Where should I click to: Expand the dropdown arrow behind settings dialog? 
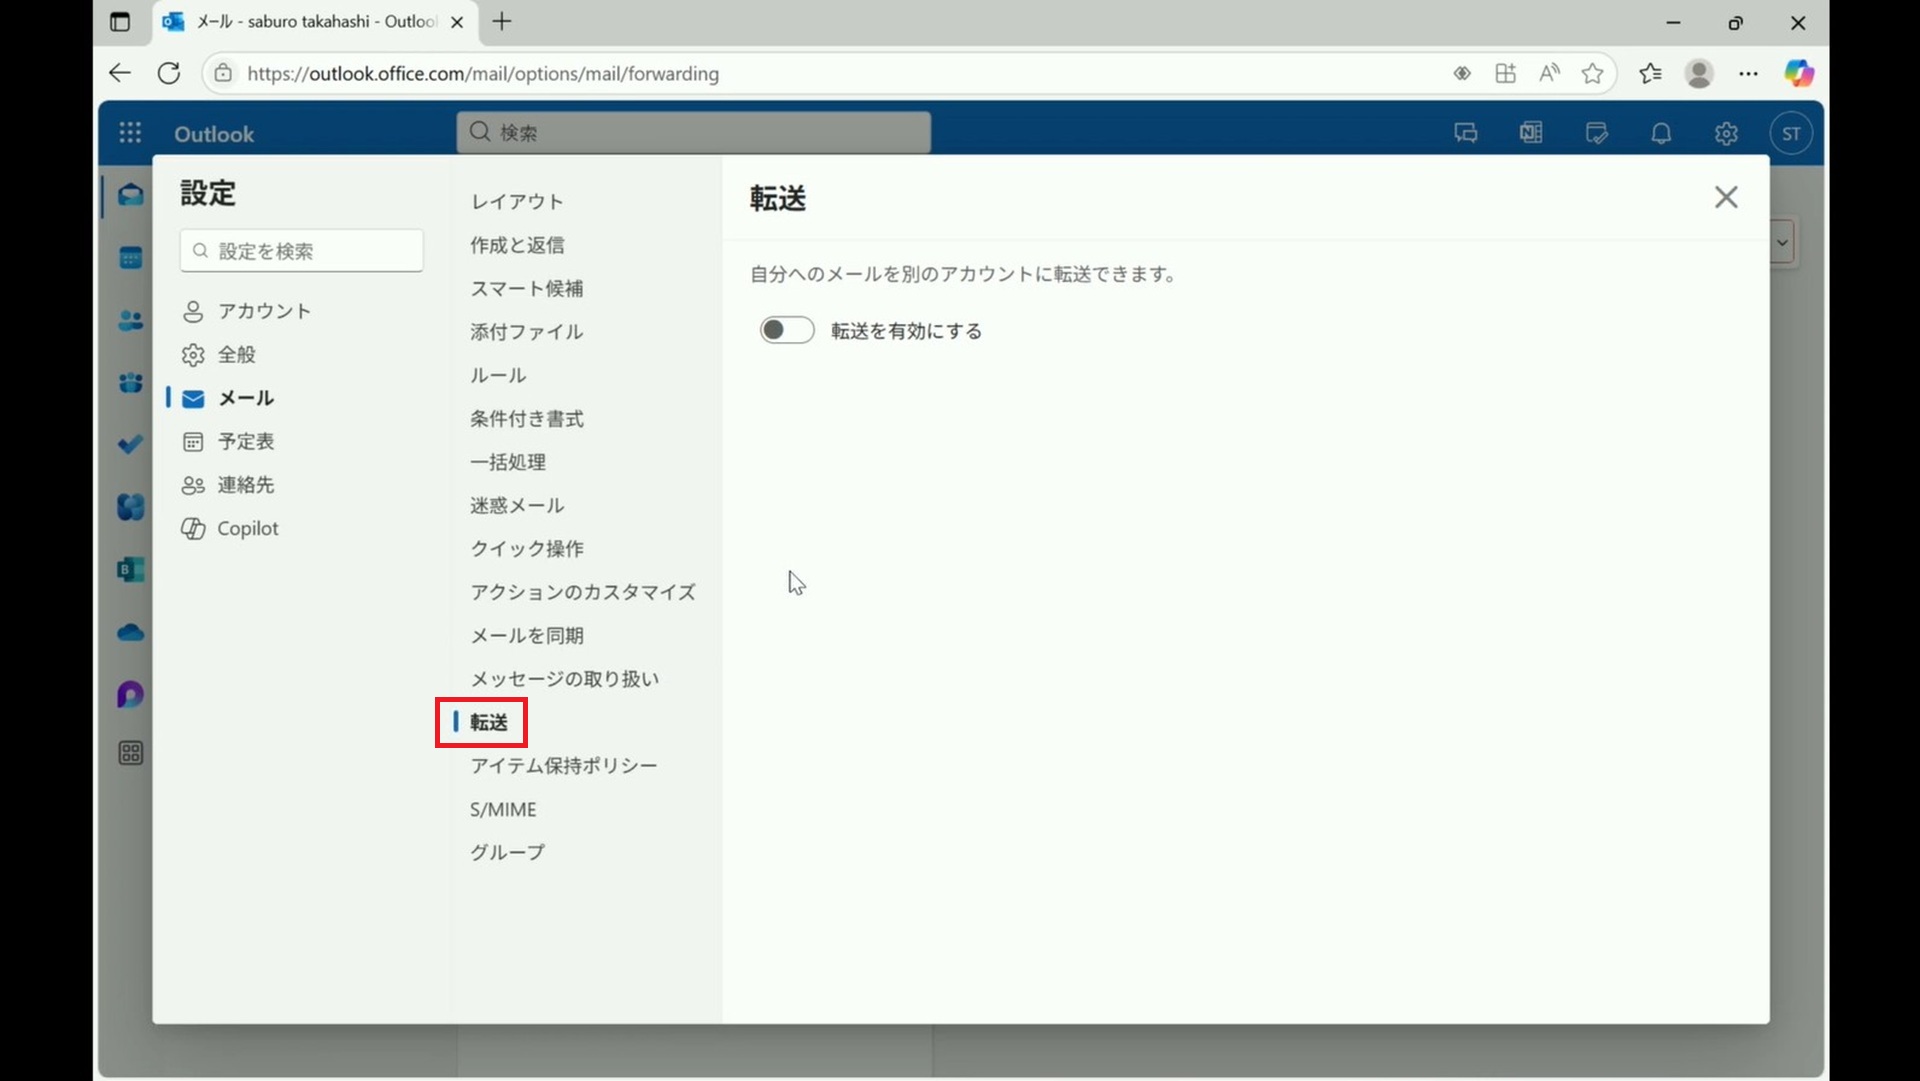[x=1782, y=243]
